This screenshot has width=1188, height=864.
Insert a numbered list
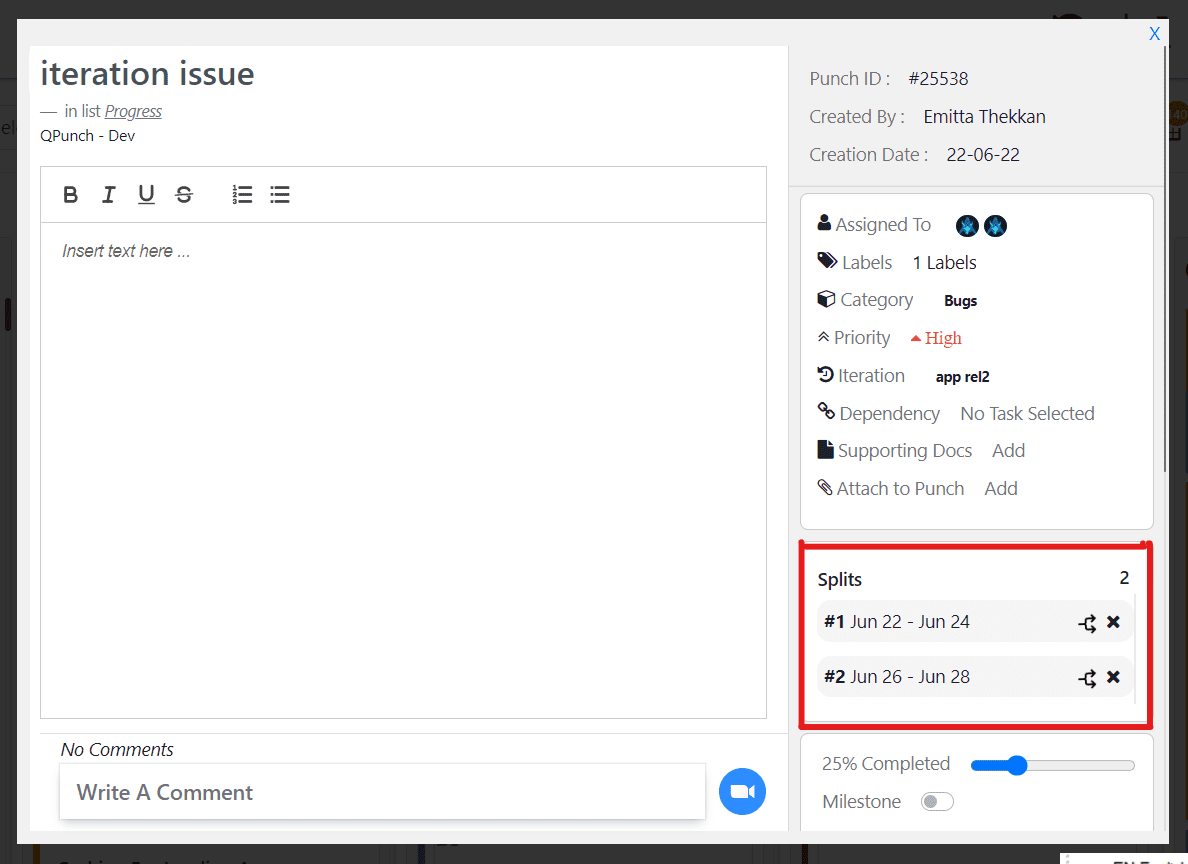[242, 194]
